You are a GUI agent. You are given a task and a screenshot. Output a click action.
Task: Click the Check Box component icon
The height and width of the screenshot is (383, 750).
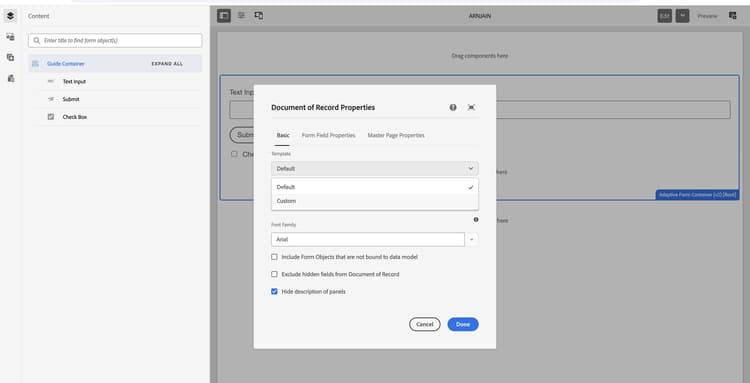tap(51, 117)
